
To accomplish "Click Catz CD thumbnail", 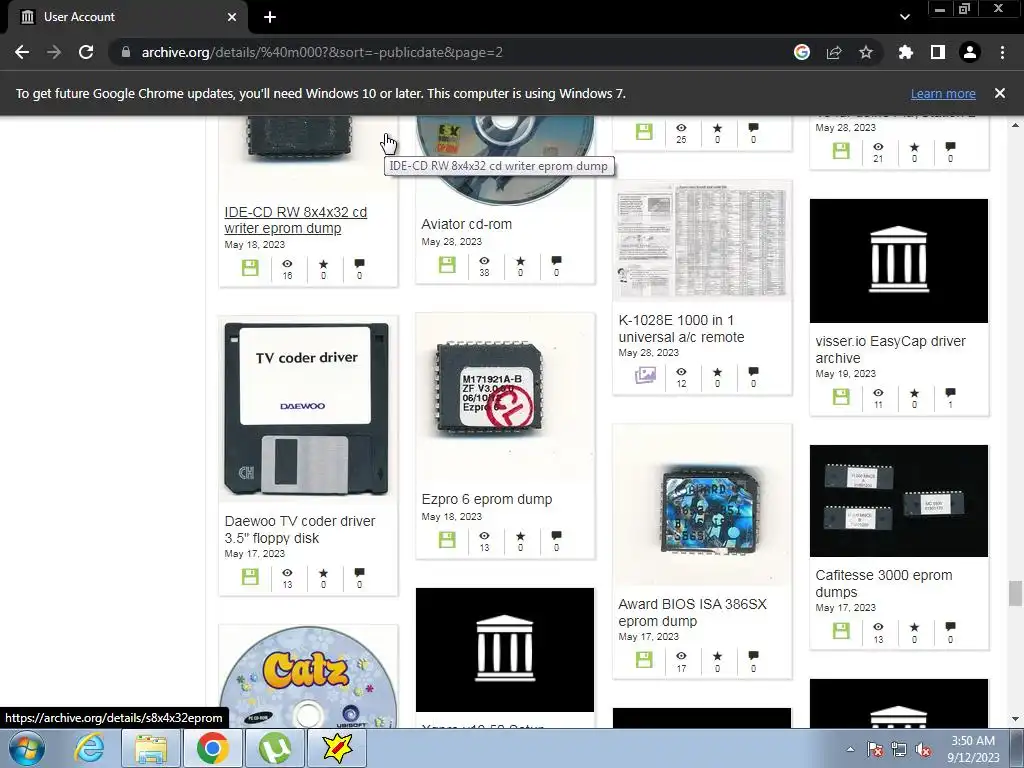I will pyautogui.click(x=308, y=677).
